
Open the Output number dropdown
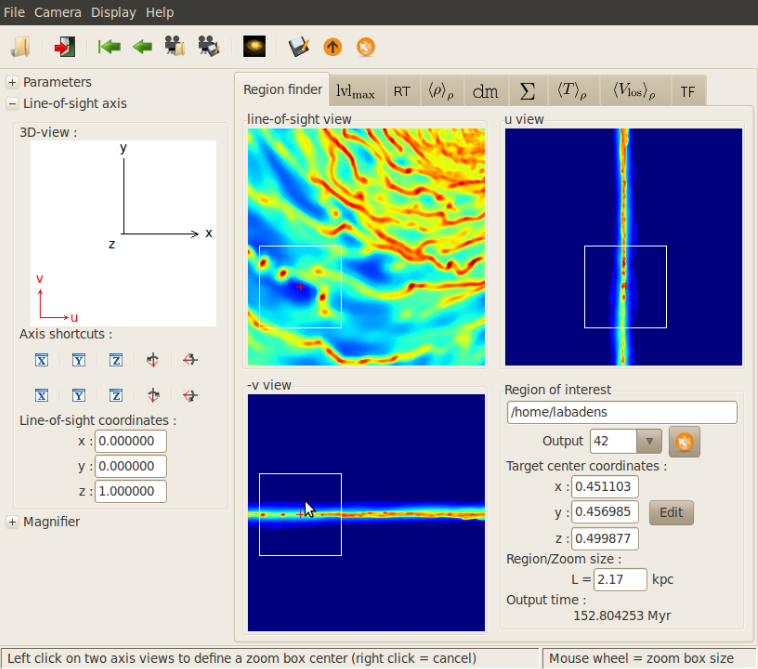(648, 441)
